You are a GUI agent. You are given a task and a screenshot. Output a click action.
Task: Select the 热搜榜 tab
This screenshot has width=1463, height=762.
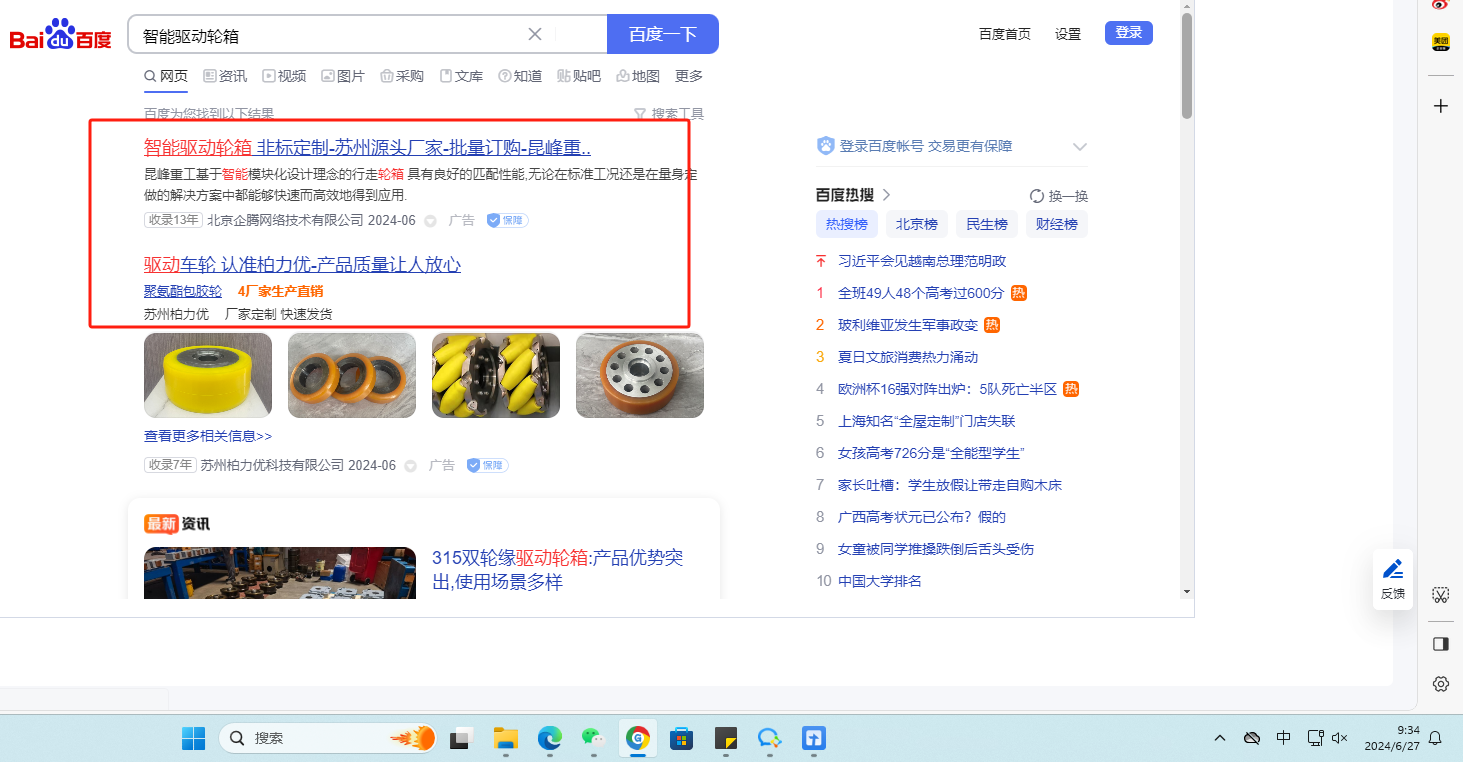coord(847,224)
